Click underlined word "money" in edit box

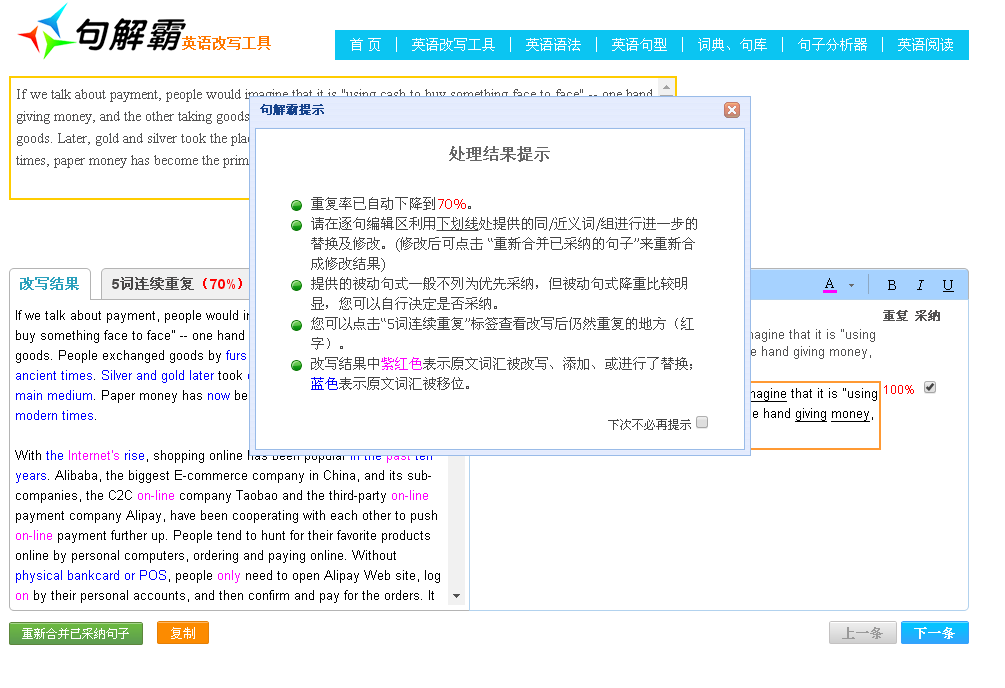point(850,414)
